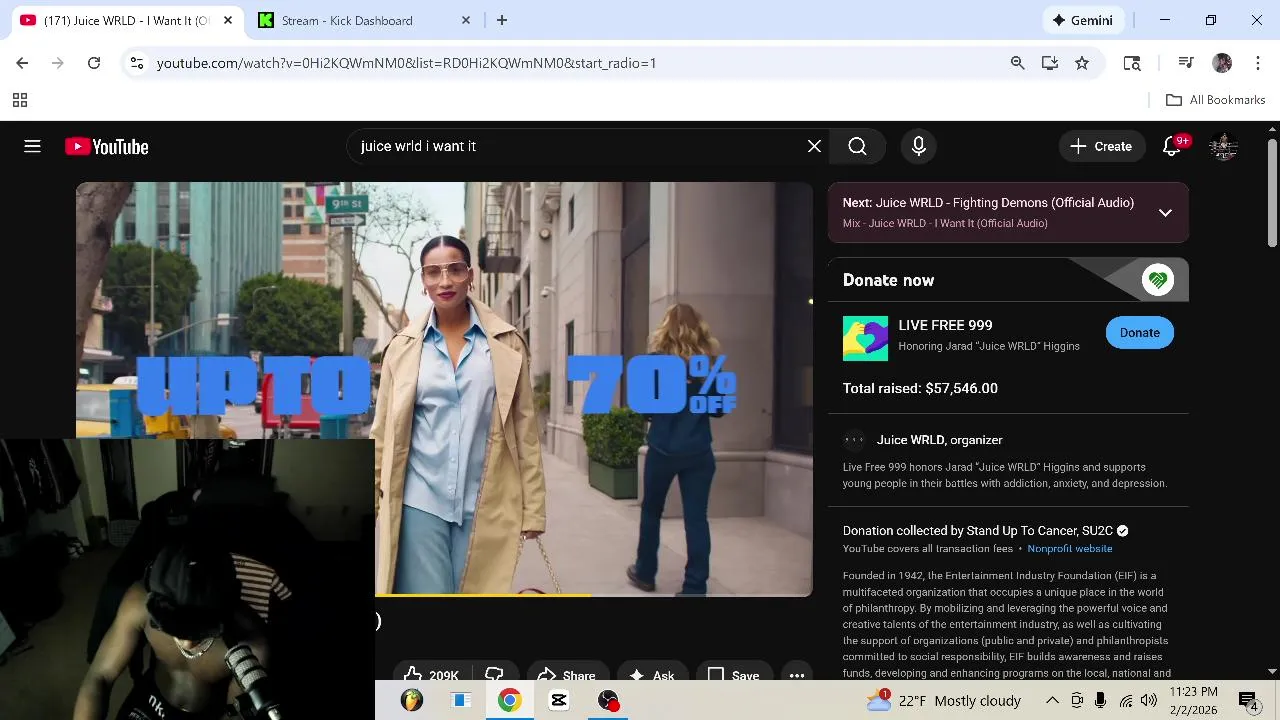Open the weather widget showing 22°F
The height and width of the screenshot is (720, 1280).
pyautogui.click(x=944, y=701)
